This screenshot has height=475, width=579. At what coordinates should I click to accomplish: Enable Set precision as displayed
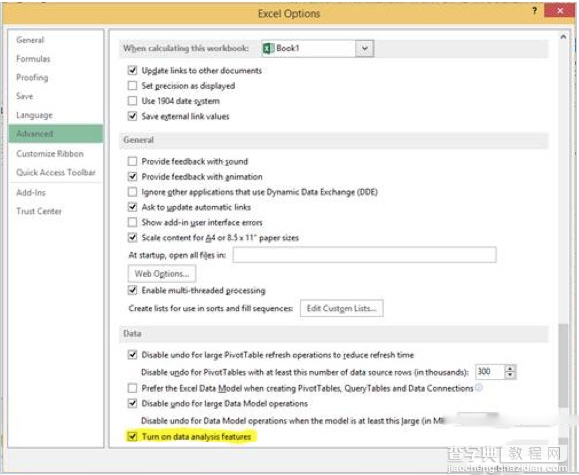click(x=132, y=86)
